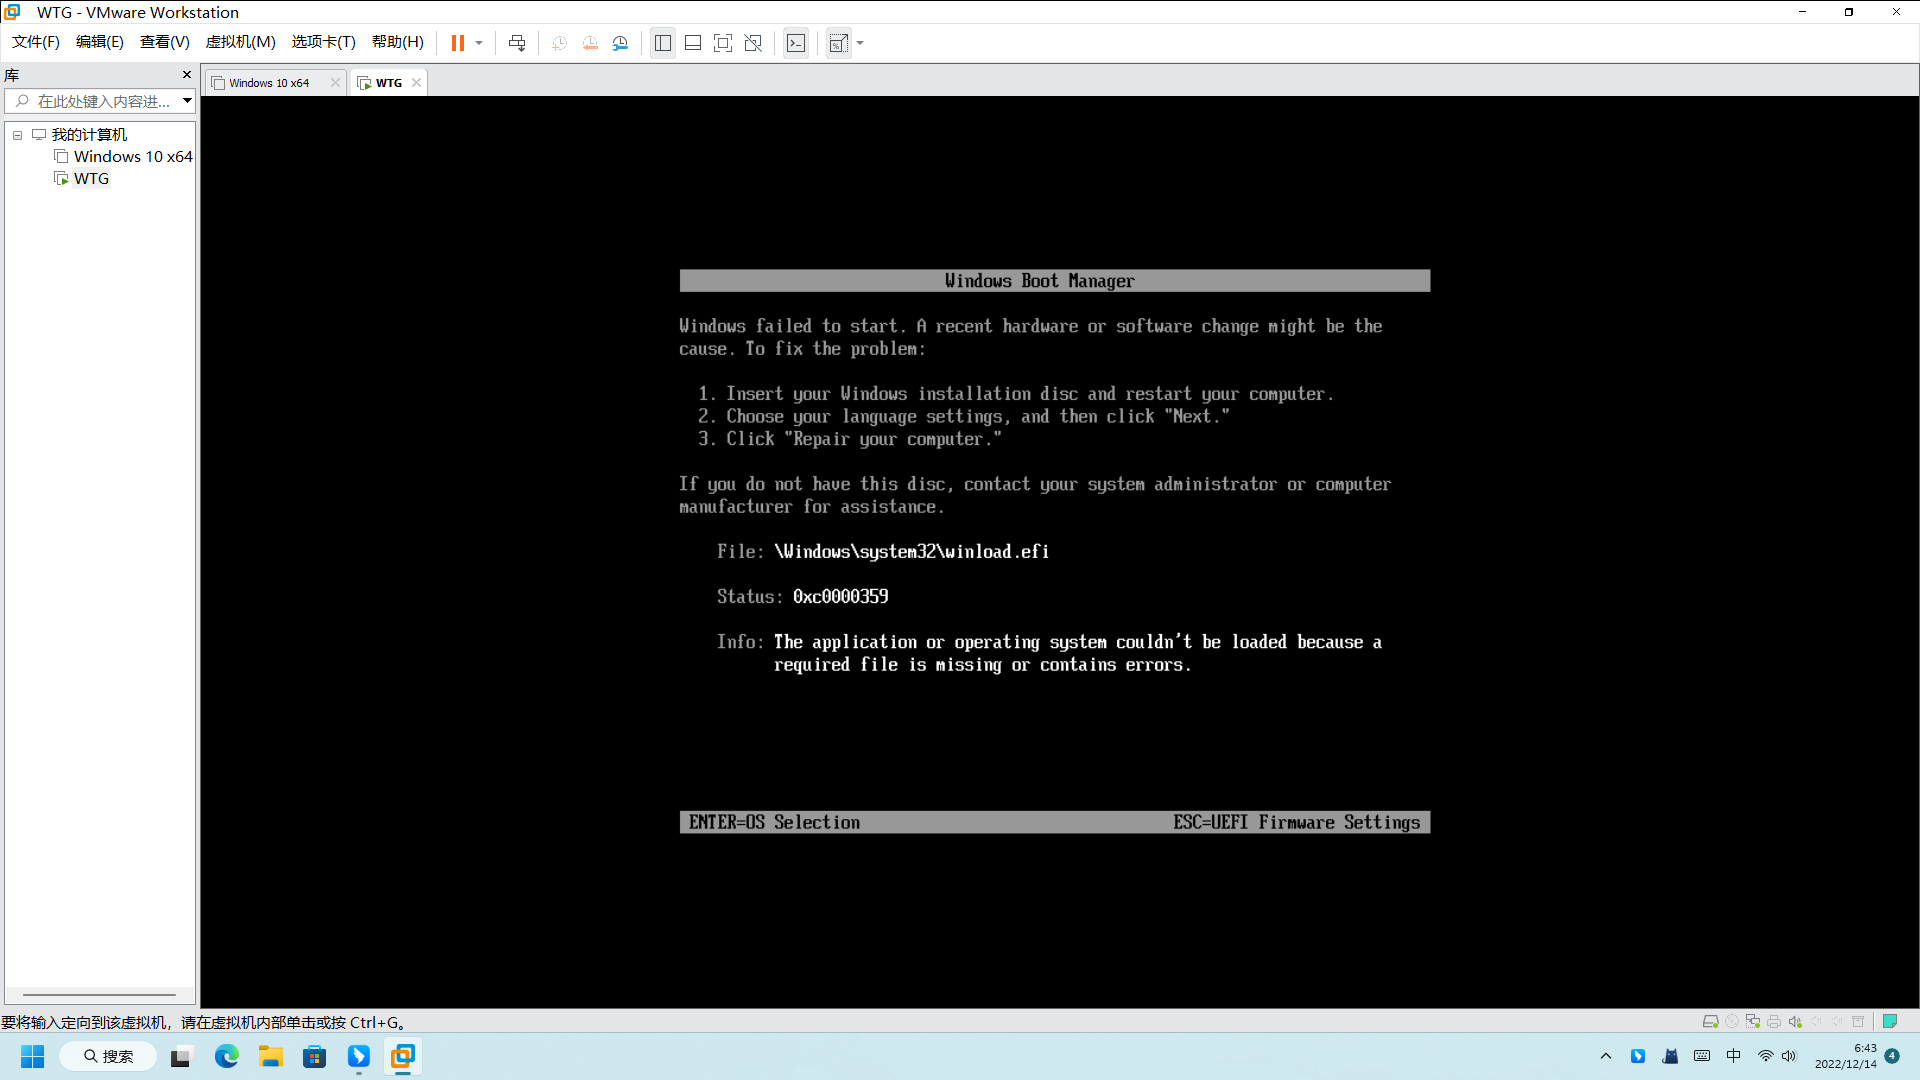Click the sound device status icon
Viewport: 1920px width, 1080px height.
pos(1793,1021)
